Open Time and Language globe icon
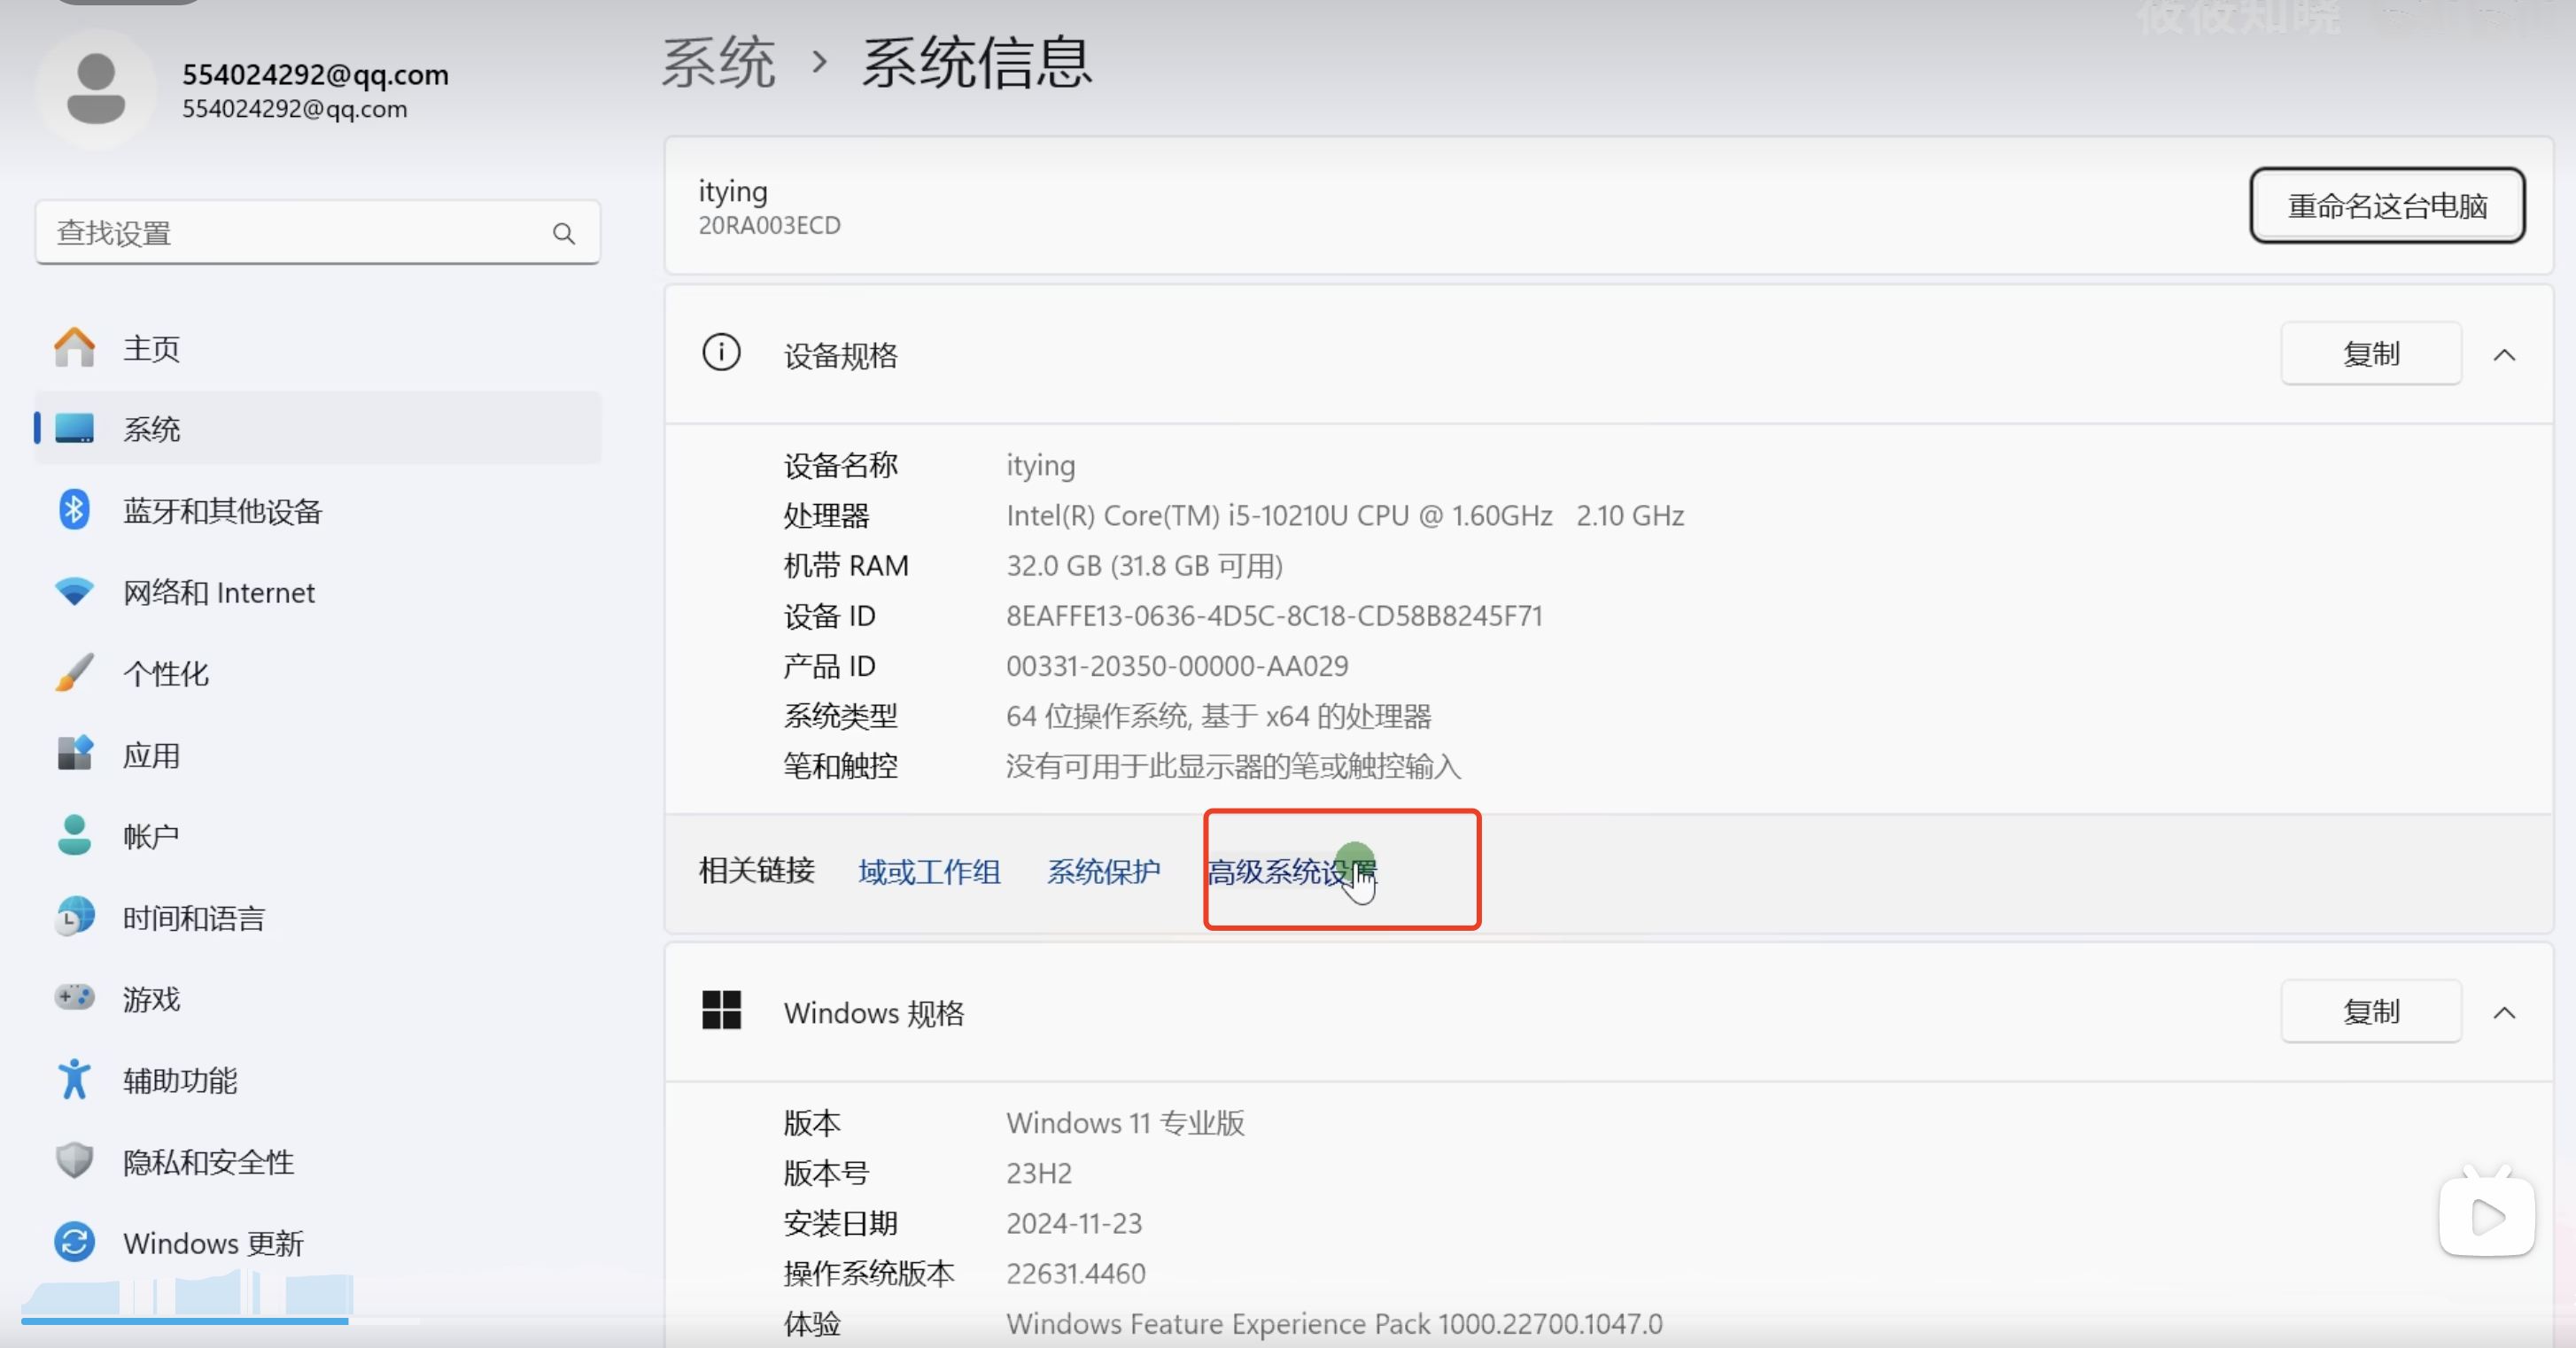The width and height of the screenshot is (2576, 1348). click(74, 917)
